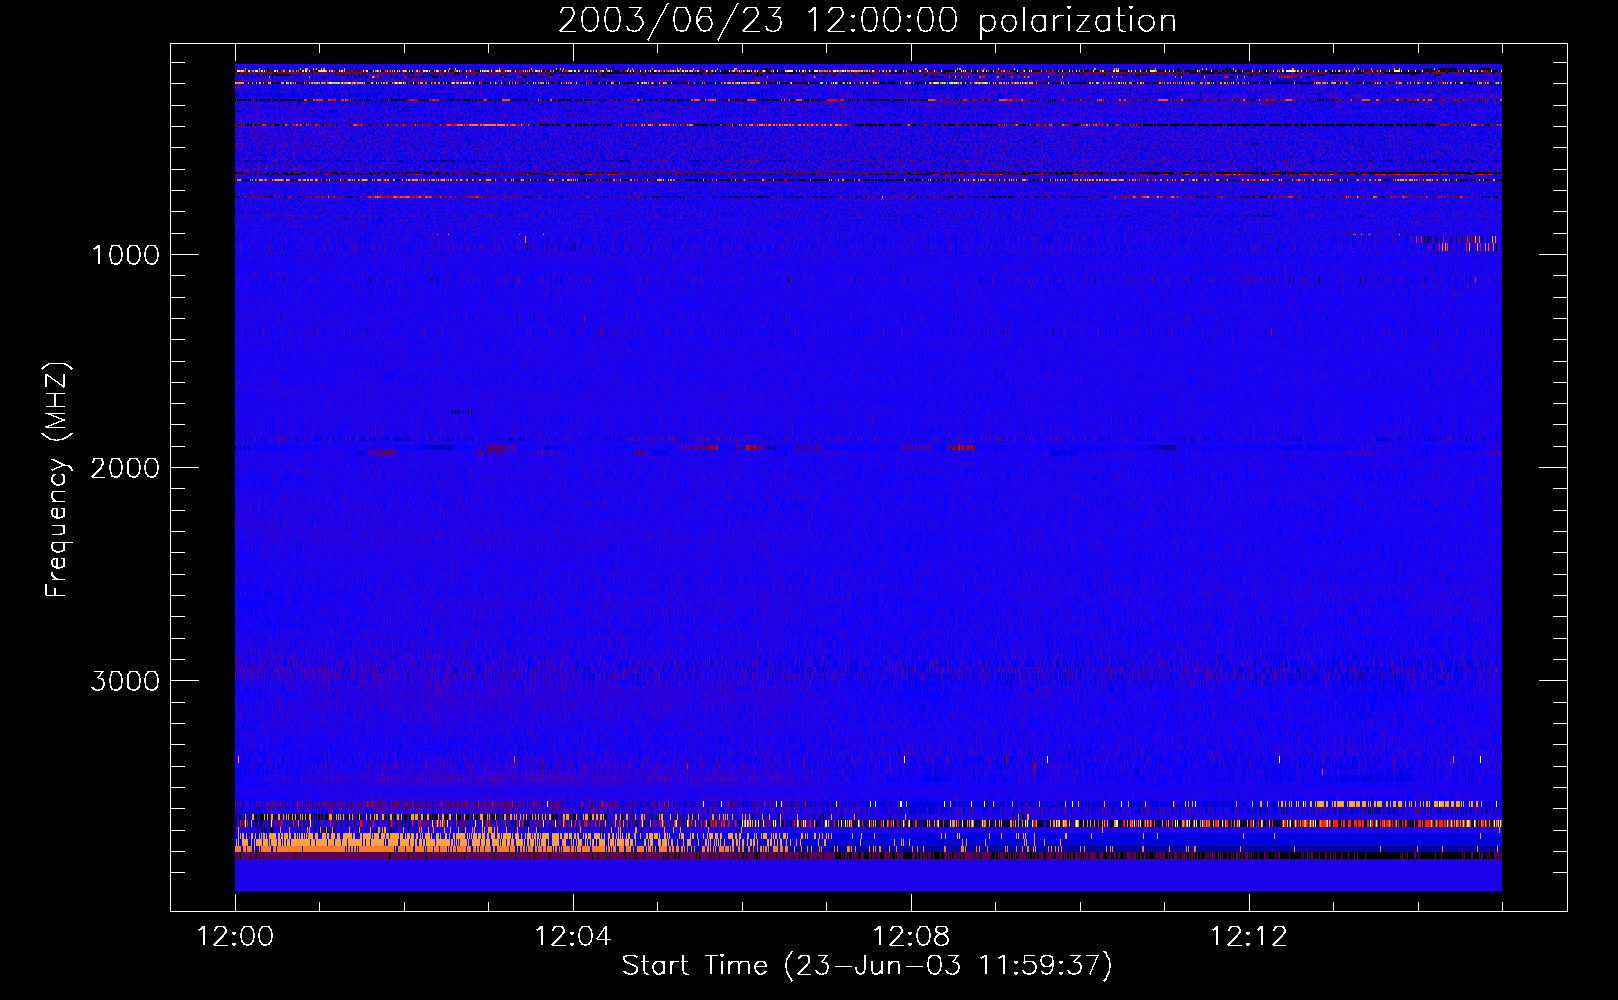Click the 'Start Time (23-Jun-03 11:59:37)' label
Screen dimensions: 1618x1000
[x=867, y=966]
